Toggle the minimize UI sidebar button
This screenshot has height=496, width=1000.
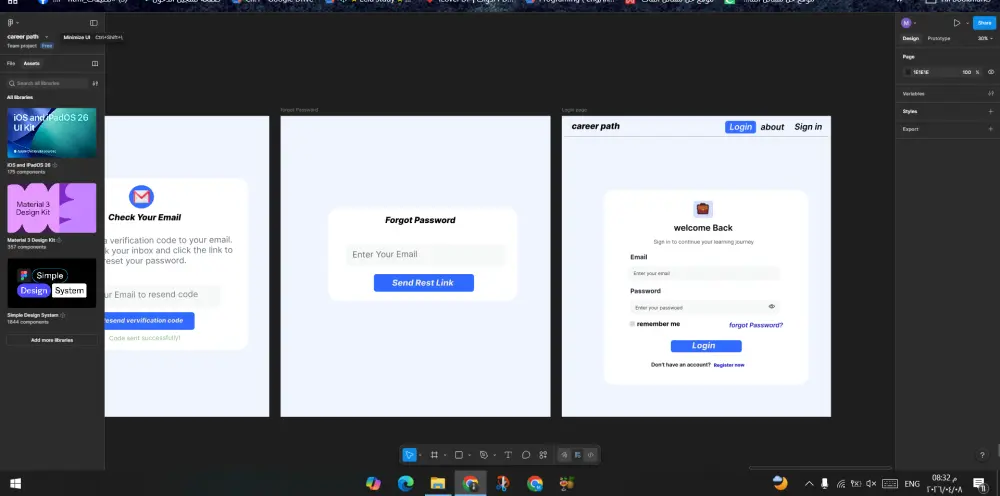click(x=94, y=23)
